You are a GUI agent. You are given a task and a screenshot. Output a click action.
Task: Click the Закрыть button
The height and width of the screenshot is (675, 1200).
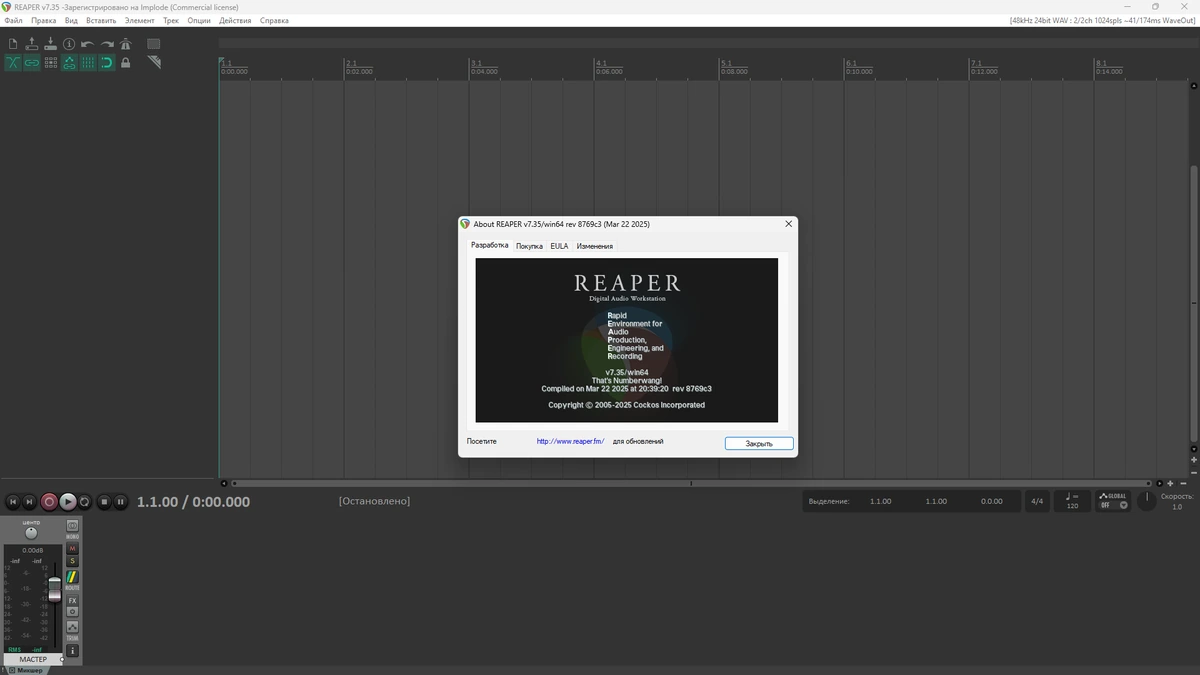coord(759,443)
